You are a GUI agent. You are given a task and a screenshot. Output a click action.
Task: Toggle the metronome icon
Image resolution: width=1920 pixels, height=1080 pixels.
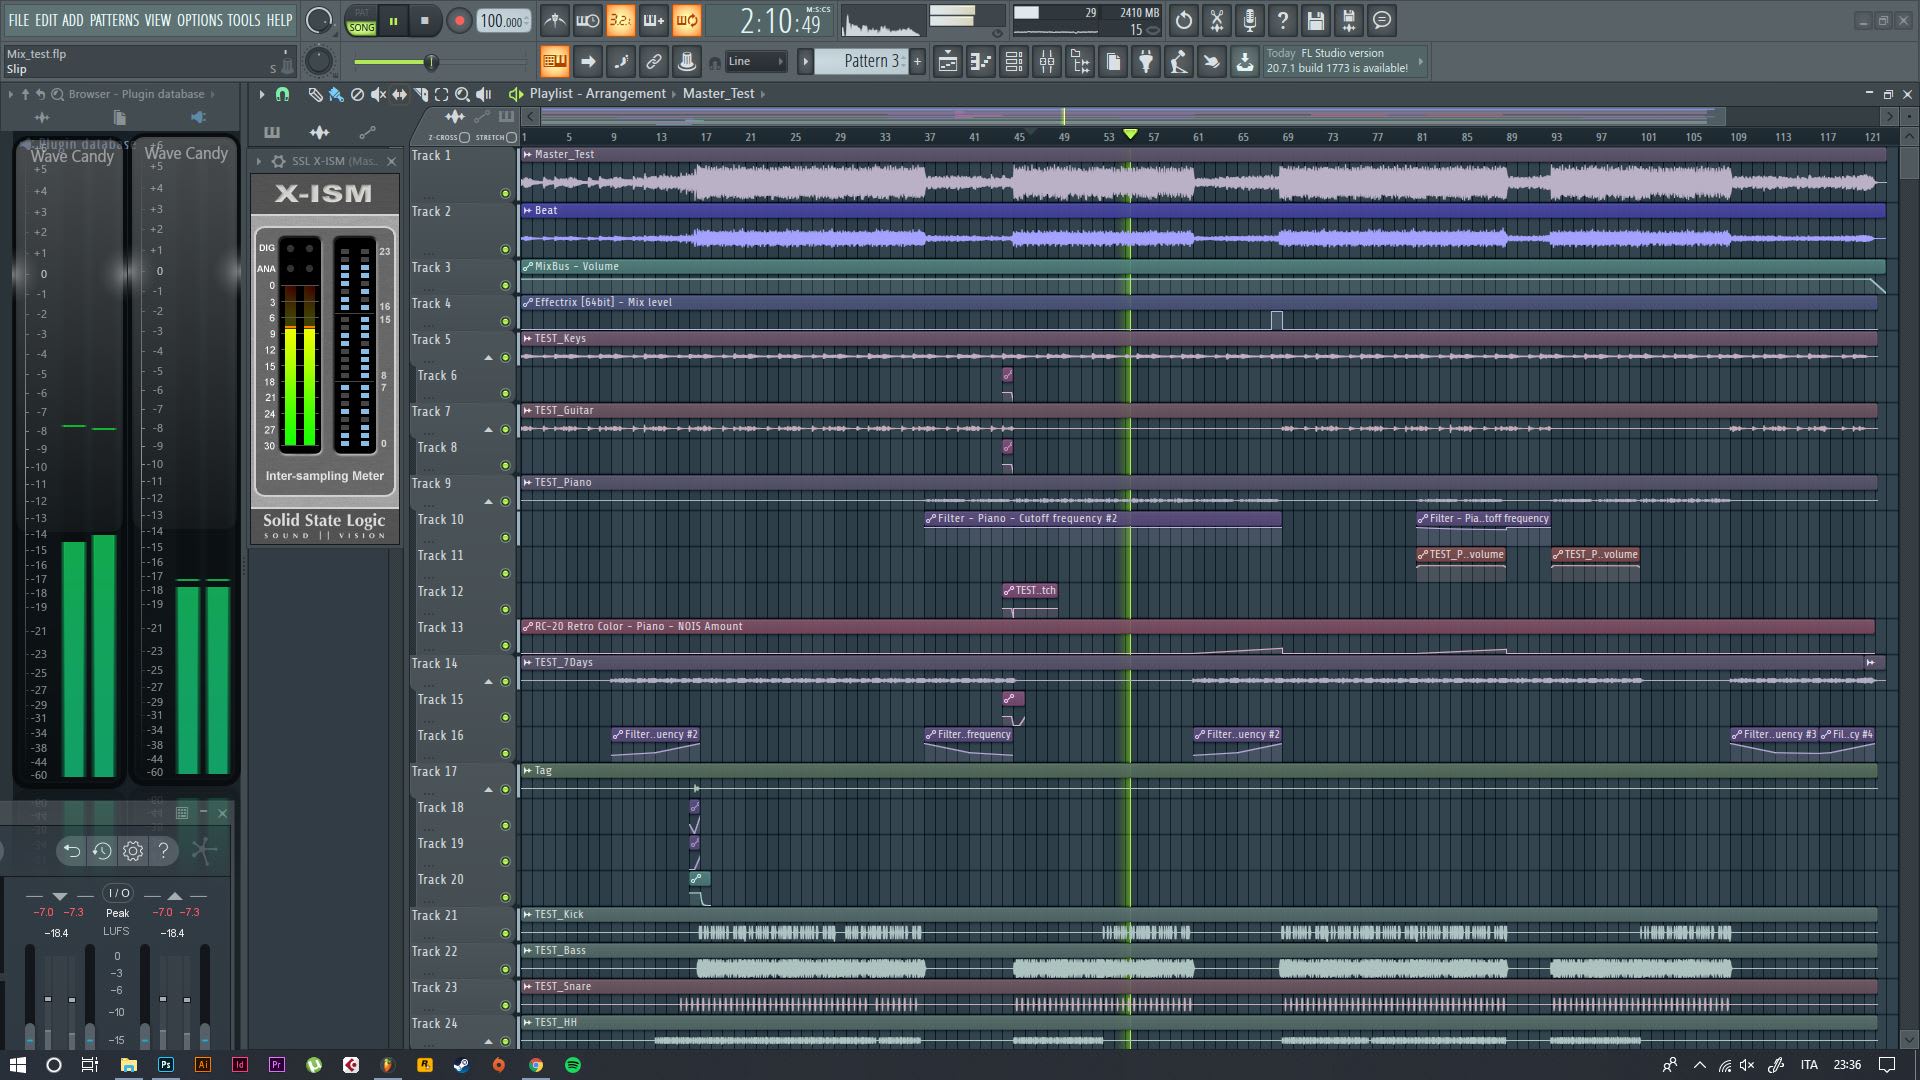click(555, 20)
